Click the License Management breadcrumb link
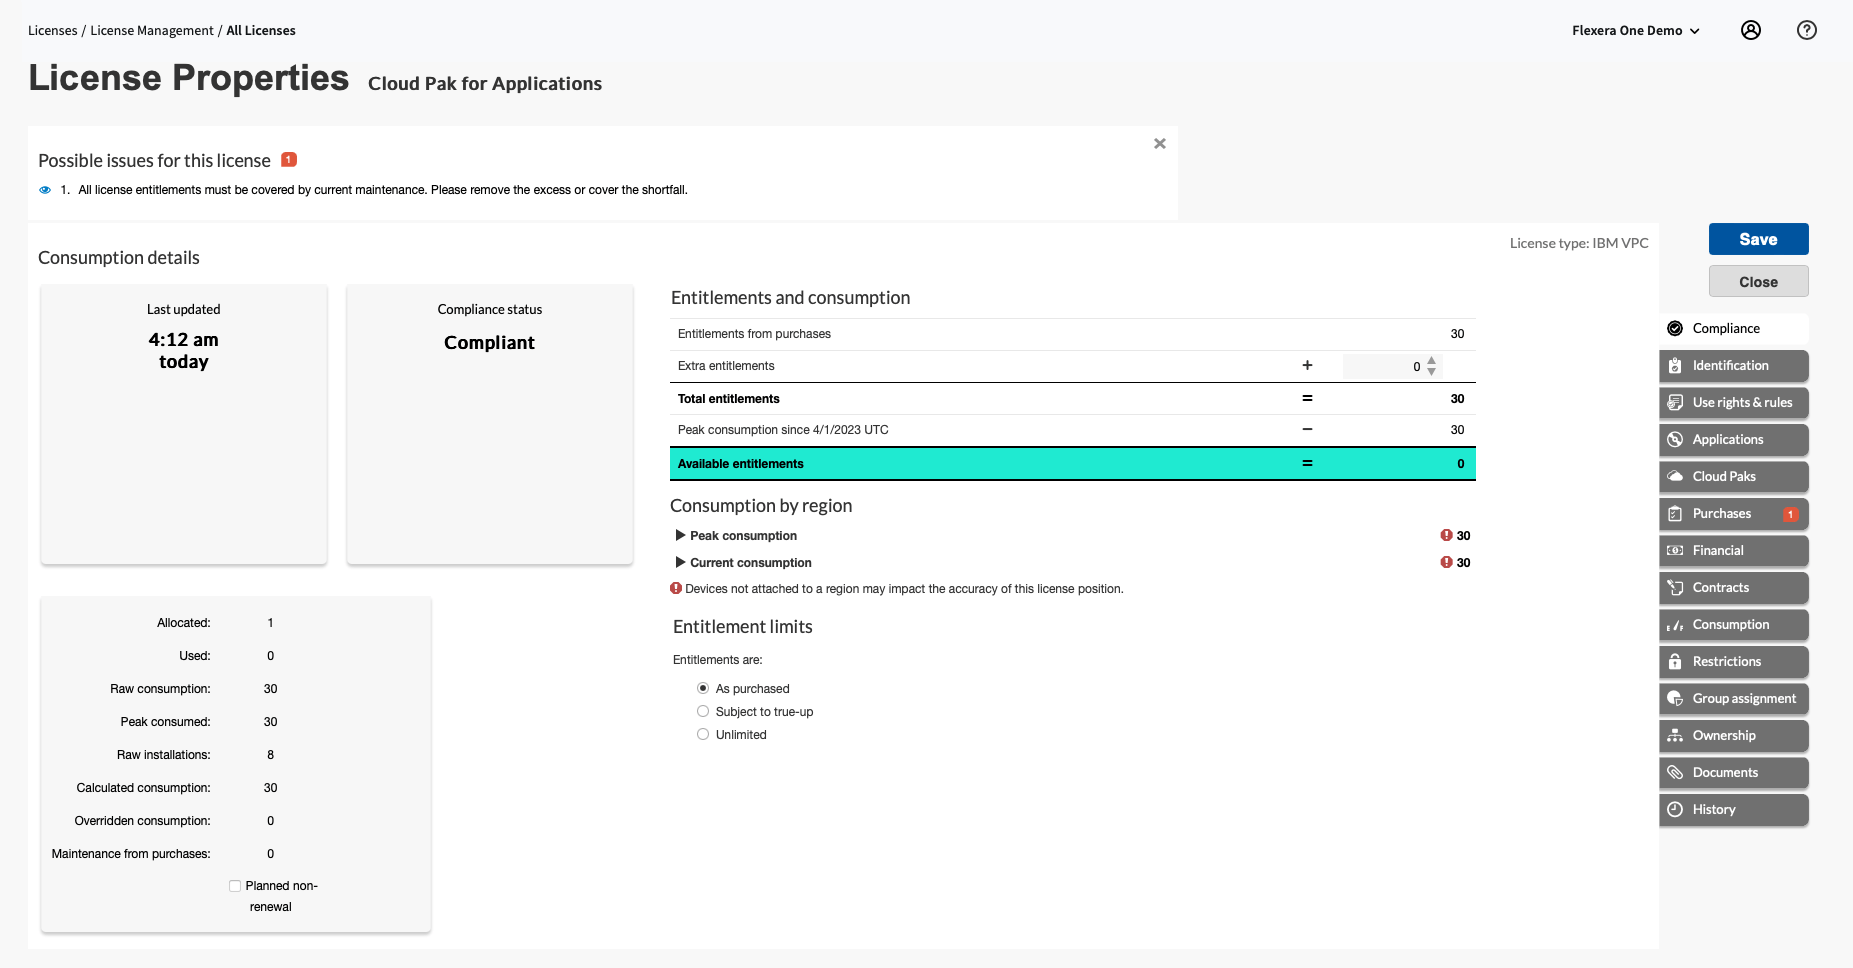Image resolution: width=1853 pixels, height=968 pixels. [x=152, y=31]
